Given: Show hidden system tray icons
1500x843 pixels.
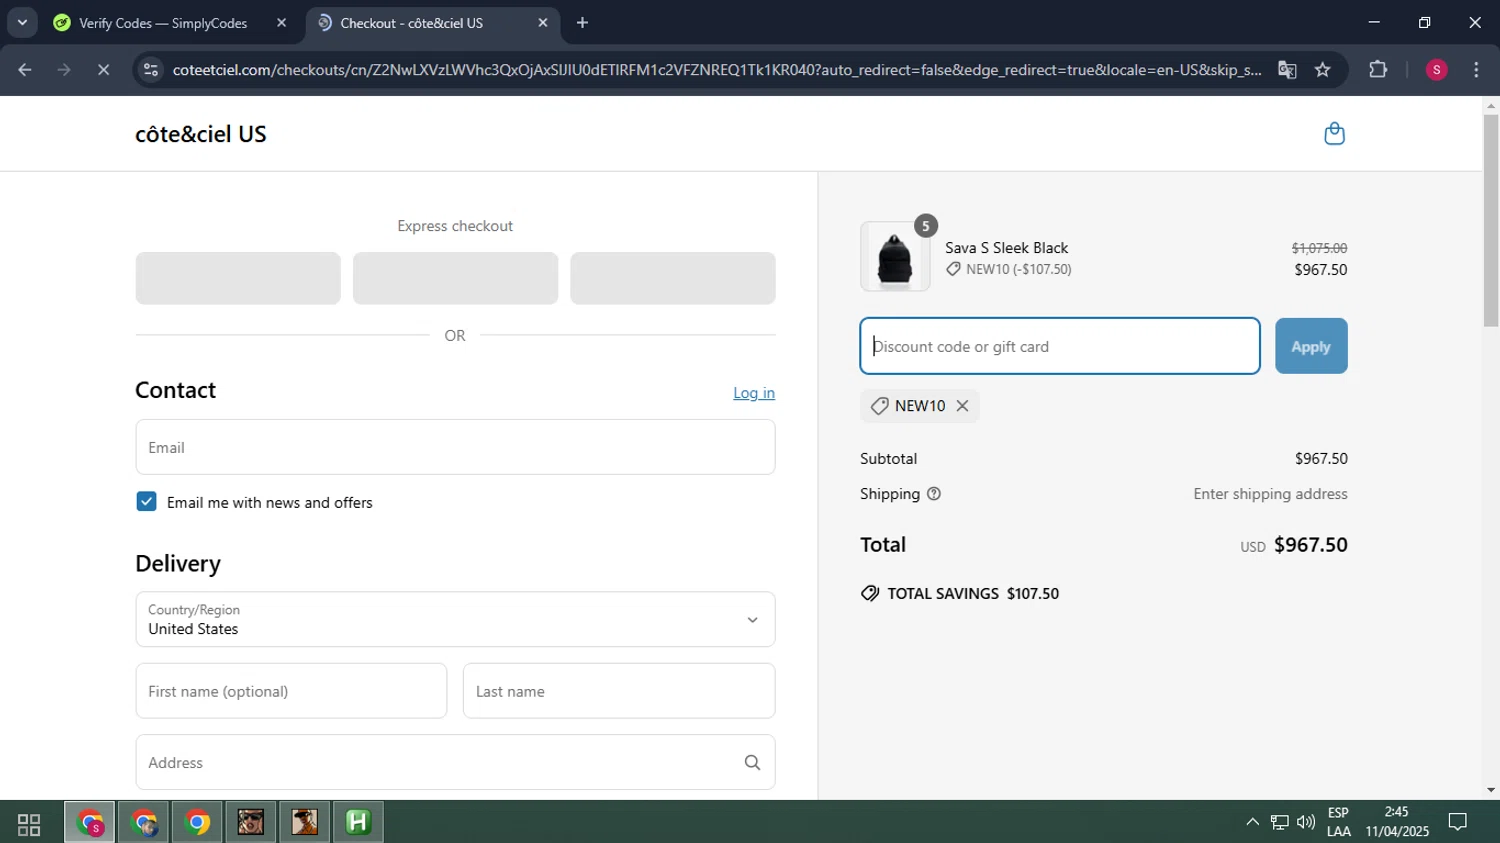Looking at the screenshot, I should tap(1252, 822).
